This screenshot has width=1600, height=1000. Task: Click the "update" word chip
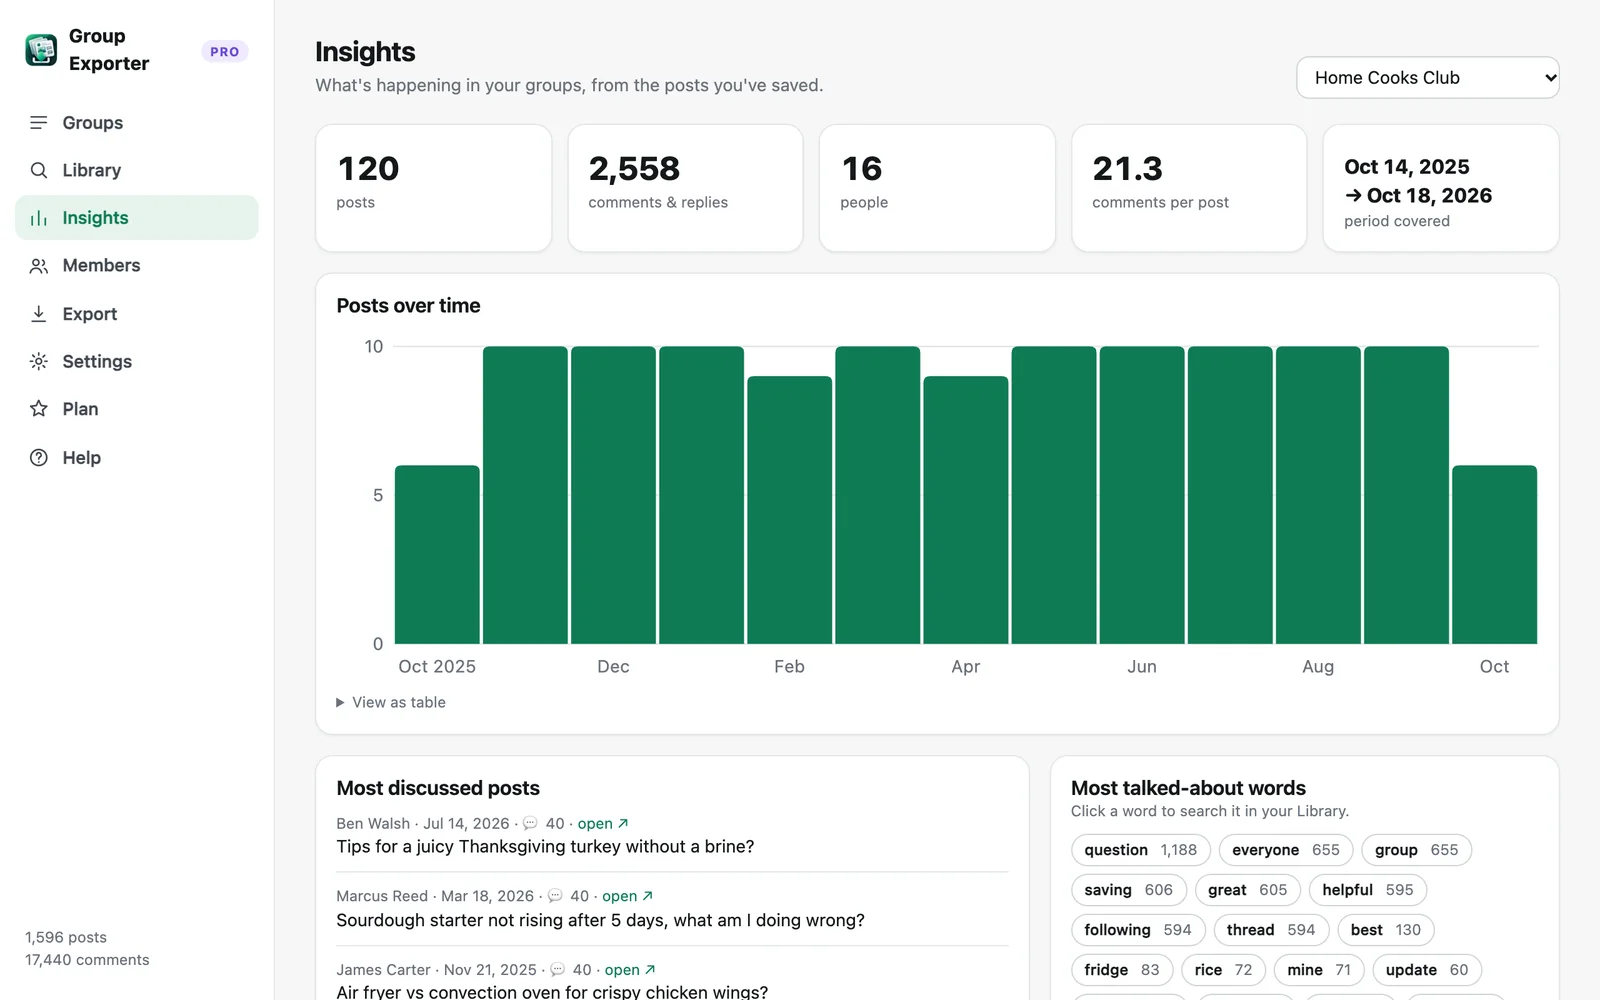coord(1427,970)
